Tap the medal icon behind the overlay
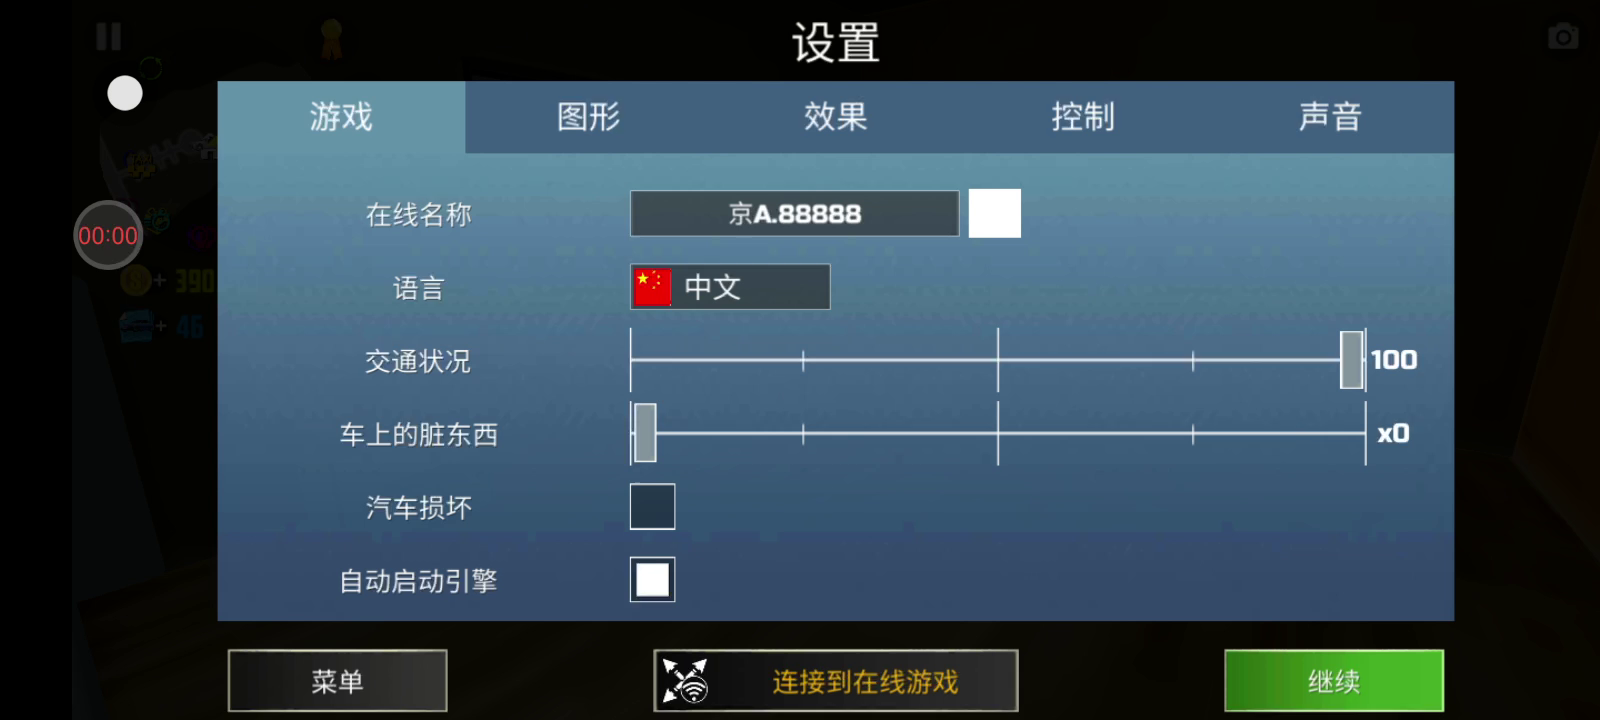 tap(331, 38)
